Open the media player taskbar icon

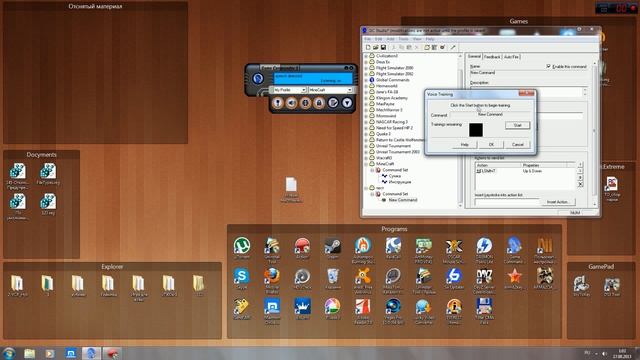click(50, 353)
